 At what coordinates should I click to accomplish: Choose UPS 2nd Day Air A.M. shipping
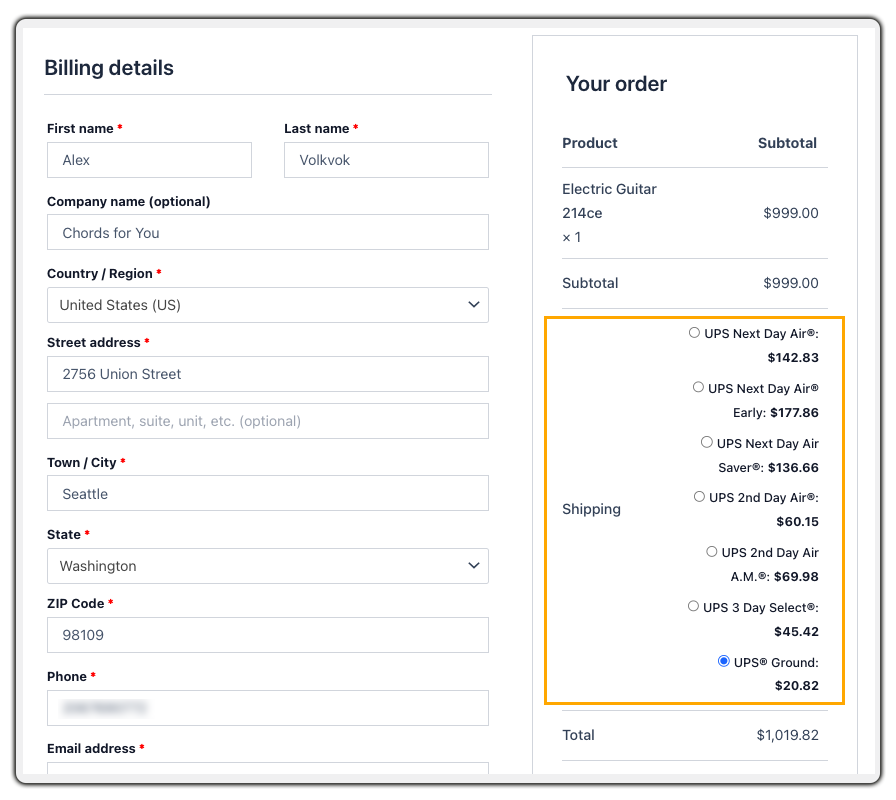point(711,551)
